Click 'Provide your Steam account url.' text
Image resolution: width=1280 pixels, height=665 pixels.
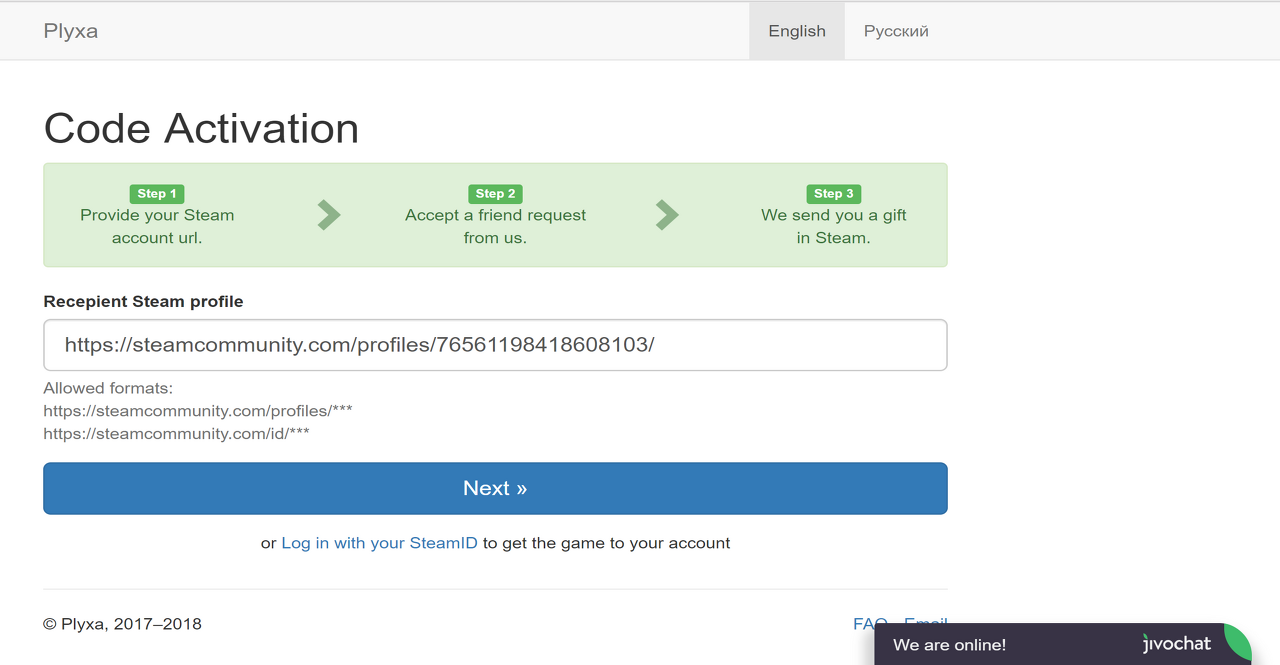point(157,226)
